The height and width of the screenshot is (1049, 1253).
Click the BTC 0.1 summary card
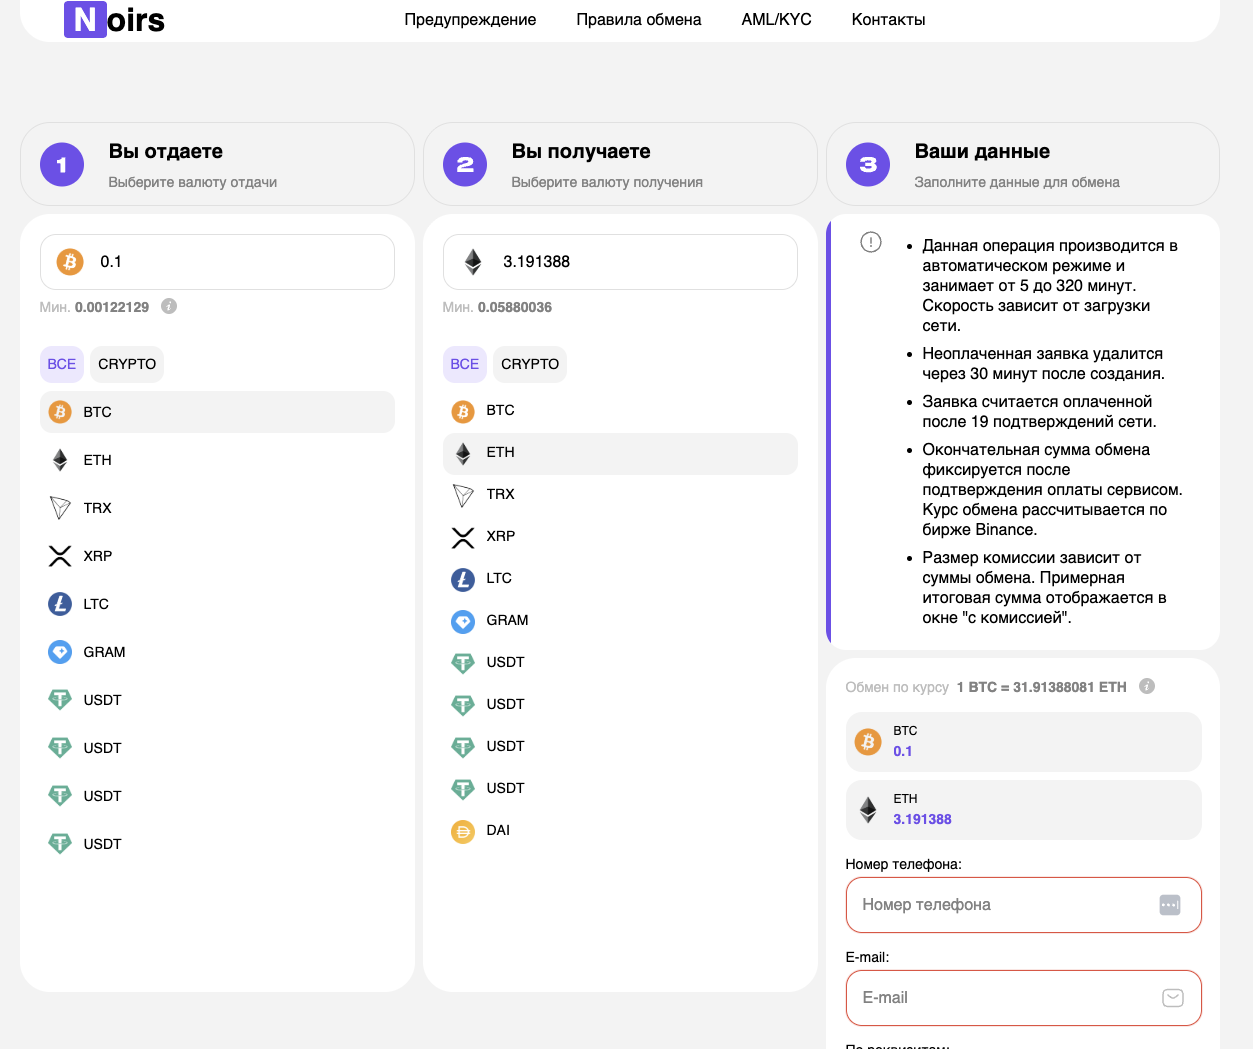[x=1023, y=742]
